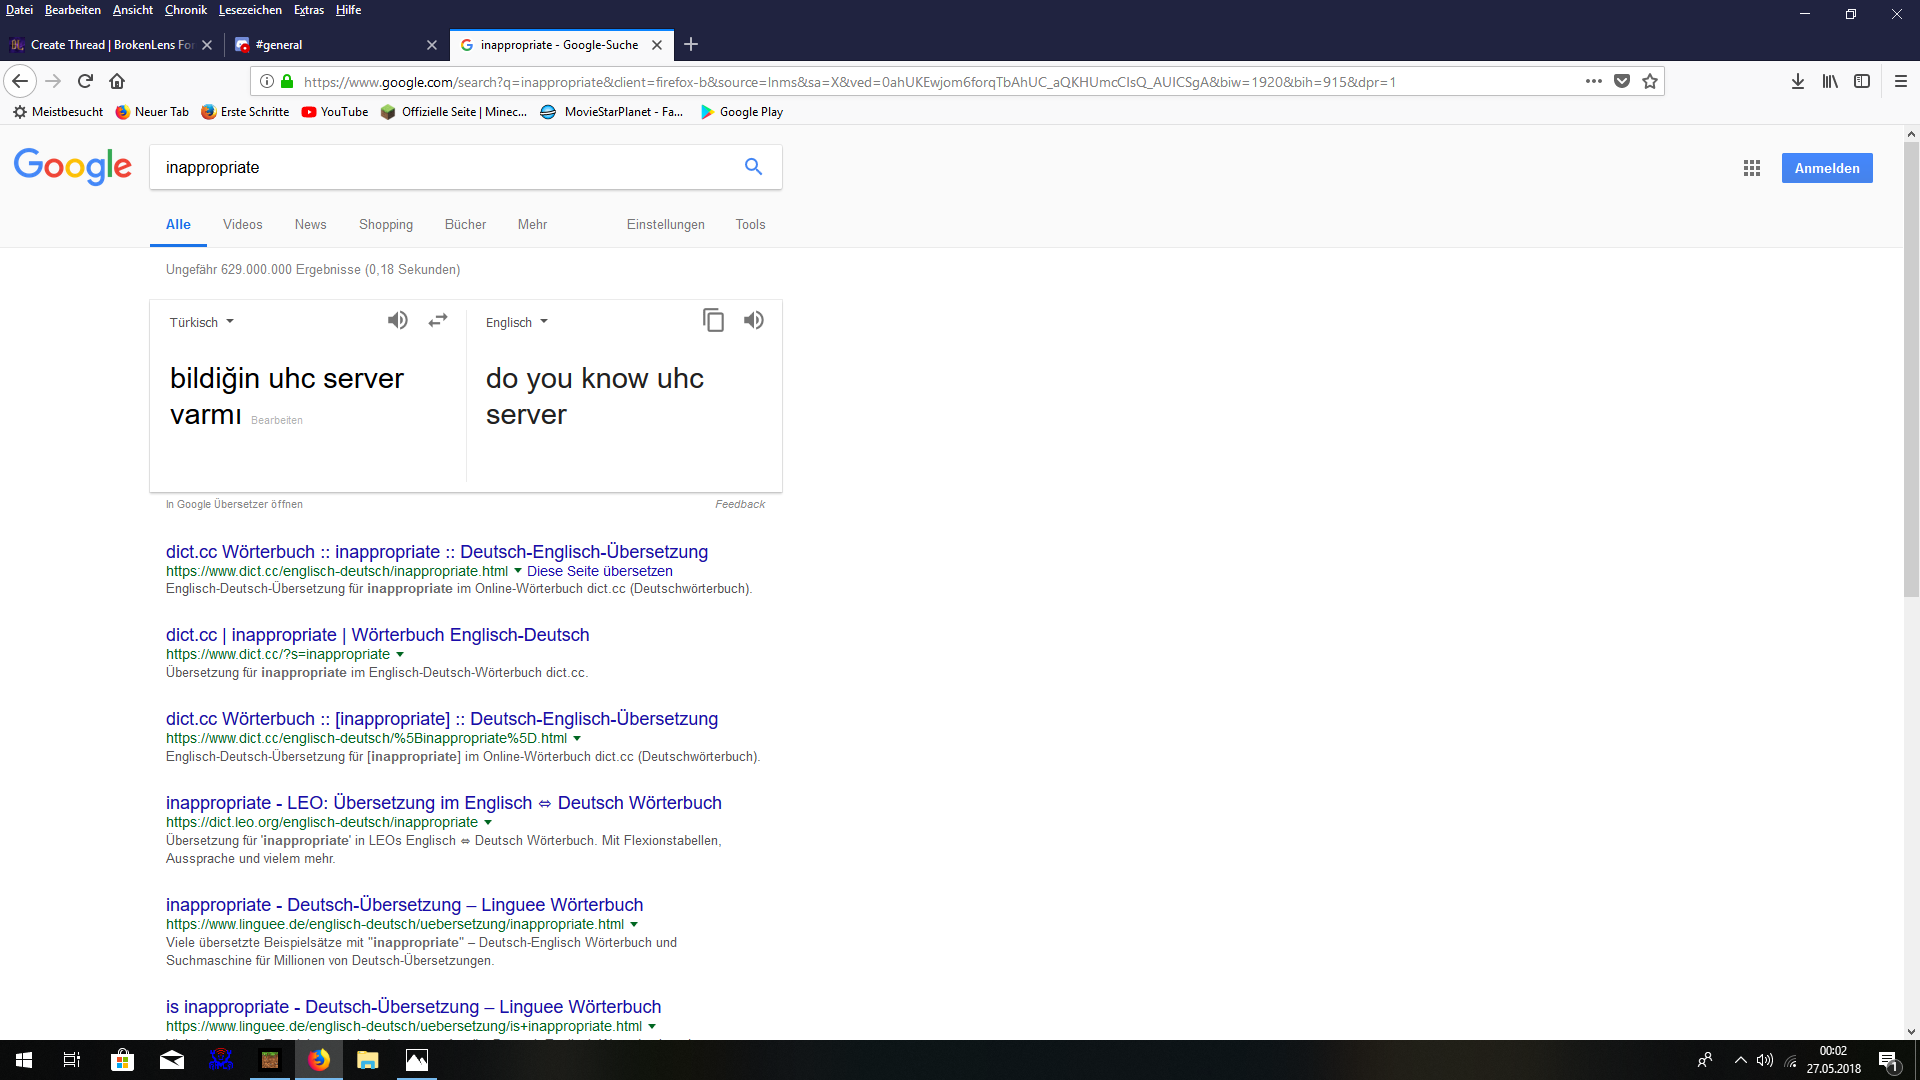1920x1080 pixels.
Task: Open the Google Play bookmark
Action: click(741, 112)
